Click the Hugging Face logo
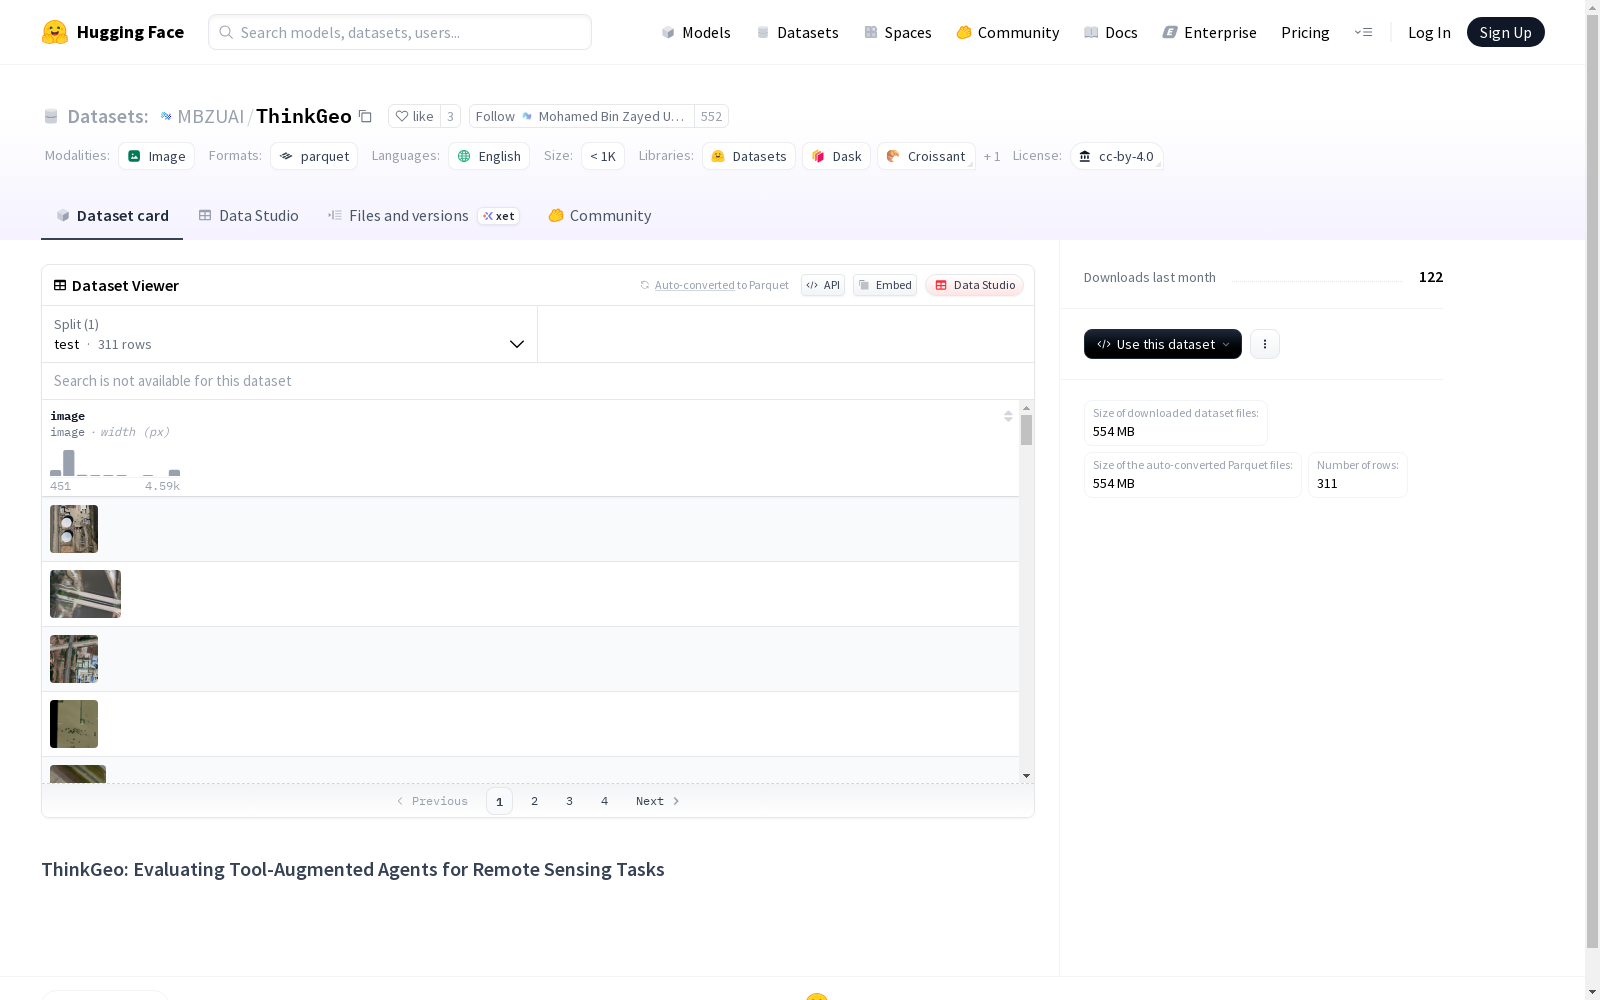The width and height of the screenshot is (1600, 1000). pos(112,32)
